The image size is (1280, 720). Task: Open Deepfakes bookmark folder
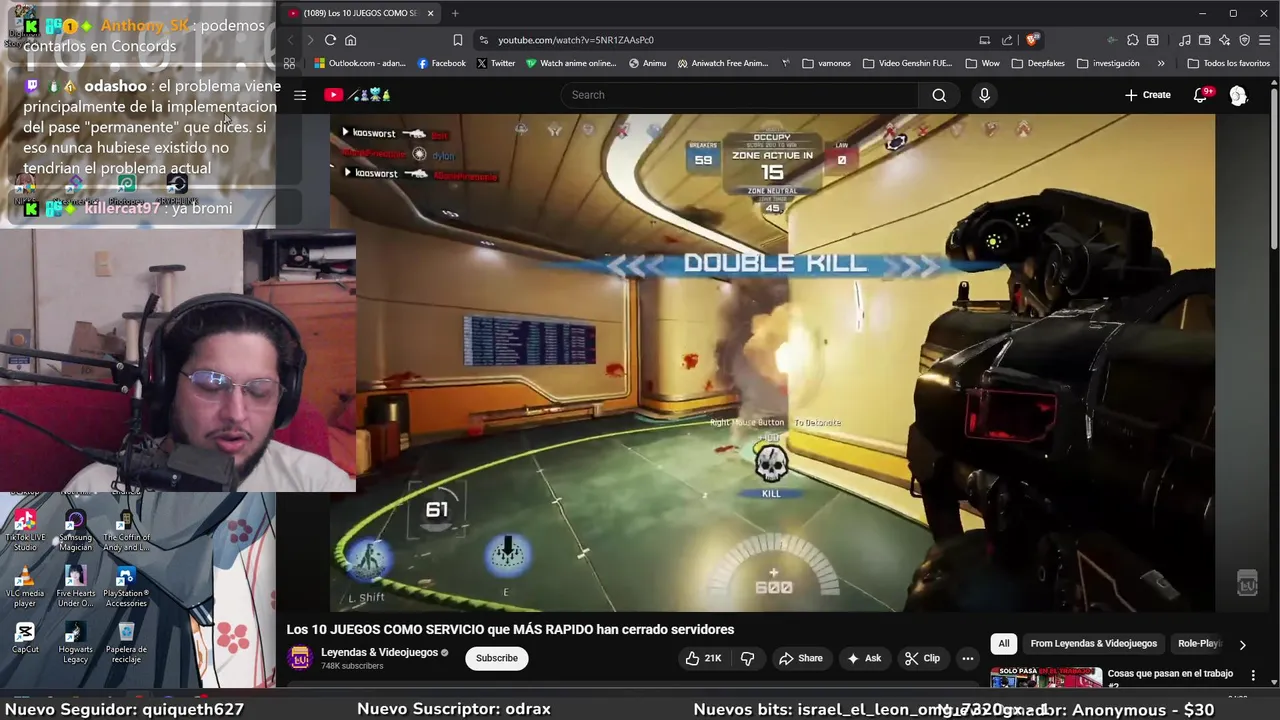pyautogui.click(x=1038, y=63)
